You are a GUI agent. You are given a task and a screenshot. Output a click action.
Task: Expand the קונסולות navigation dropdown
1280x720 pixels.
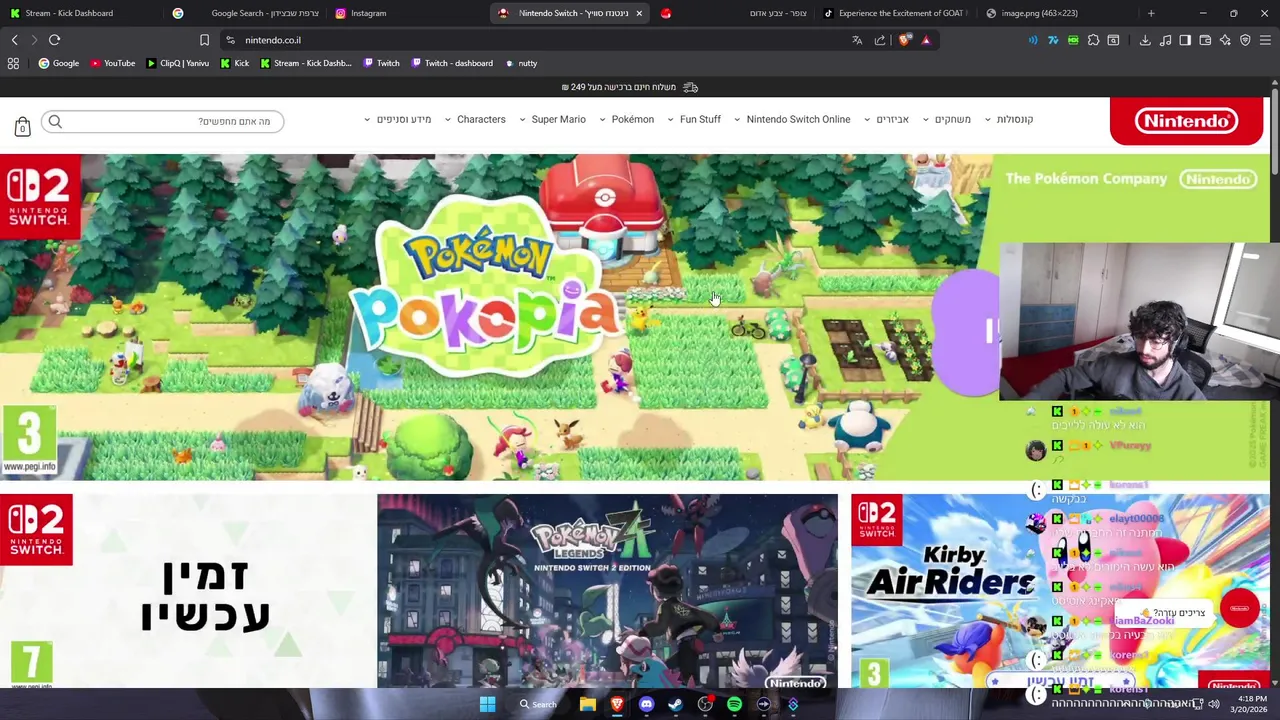click(1009, 119)
